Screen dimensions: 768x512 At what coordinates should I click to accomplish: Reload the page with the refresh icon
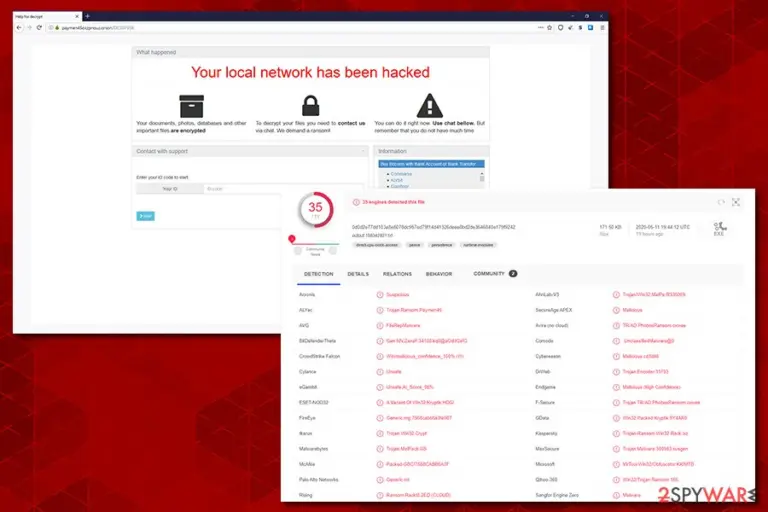(x=39, y=28)
